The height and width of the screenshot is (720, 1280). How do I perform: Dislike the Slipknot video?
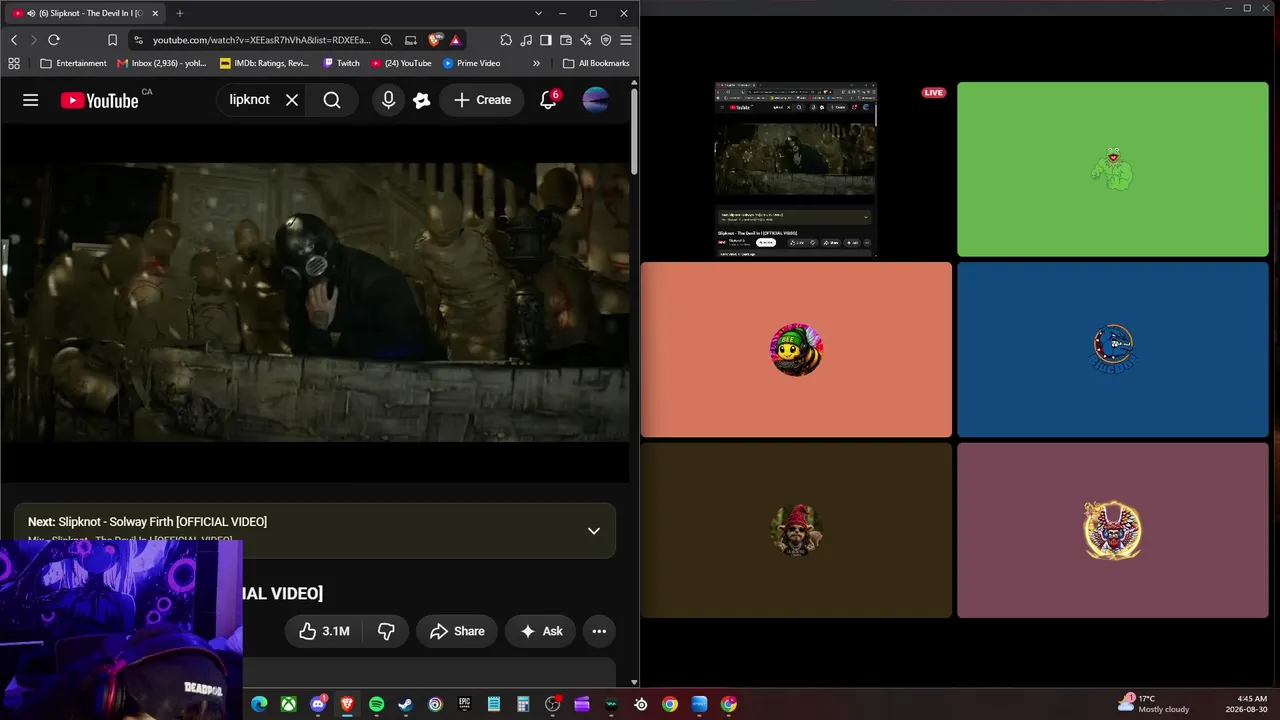pyautogui.click(x=386, y=631)
